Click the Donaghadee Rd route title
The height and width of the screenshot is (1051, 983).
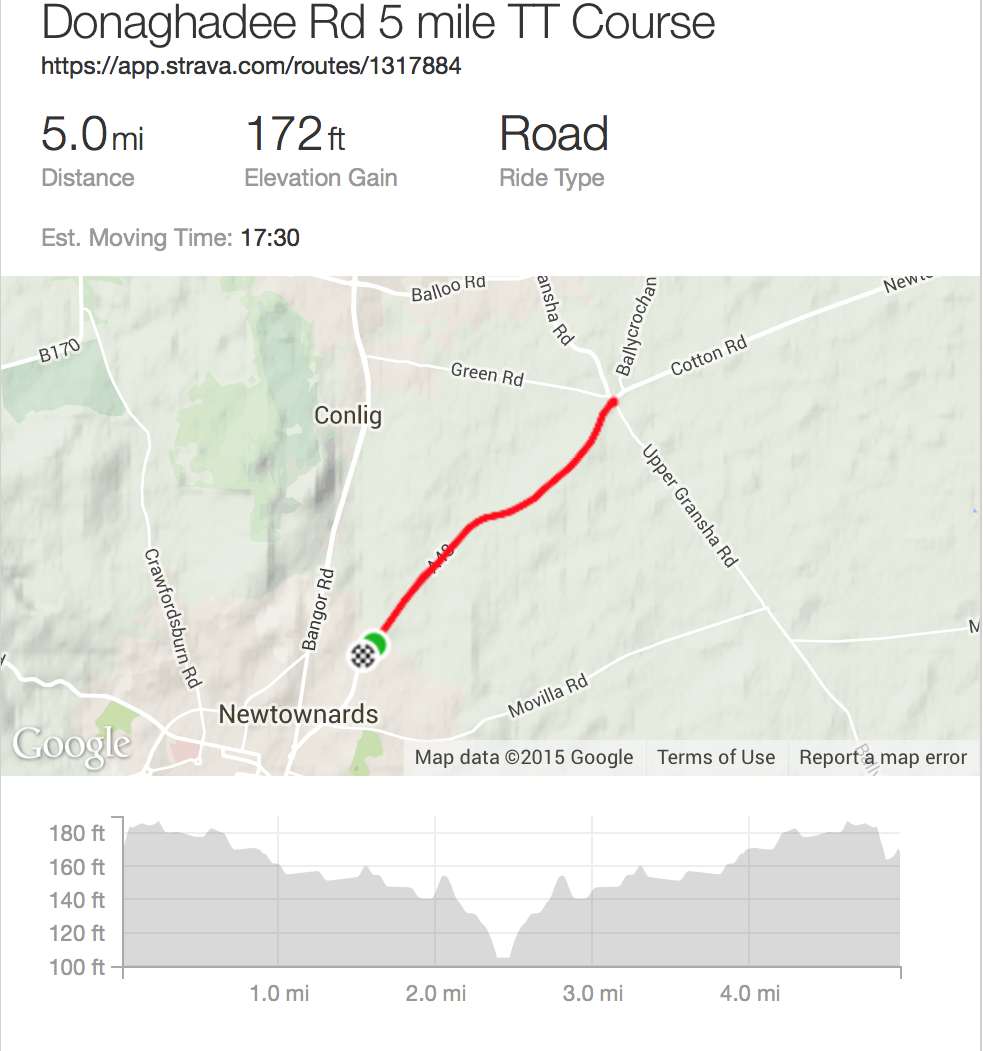pyautogui.click(x=379, y=23)
